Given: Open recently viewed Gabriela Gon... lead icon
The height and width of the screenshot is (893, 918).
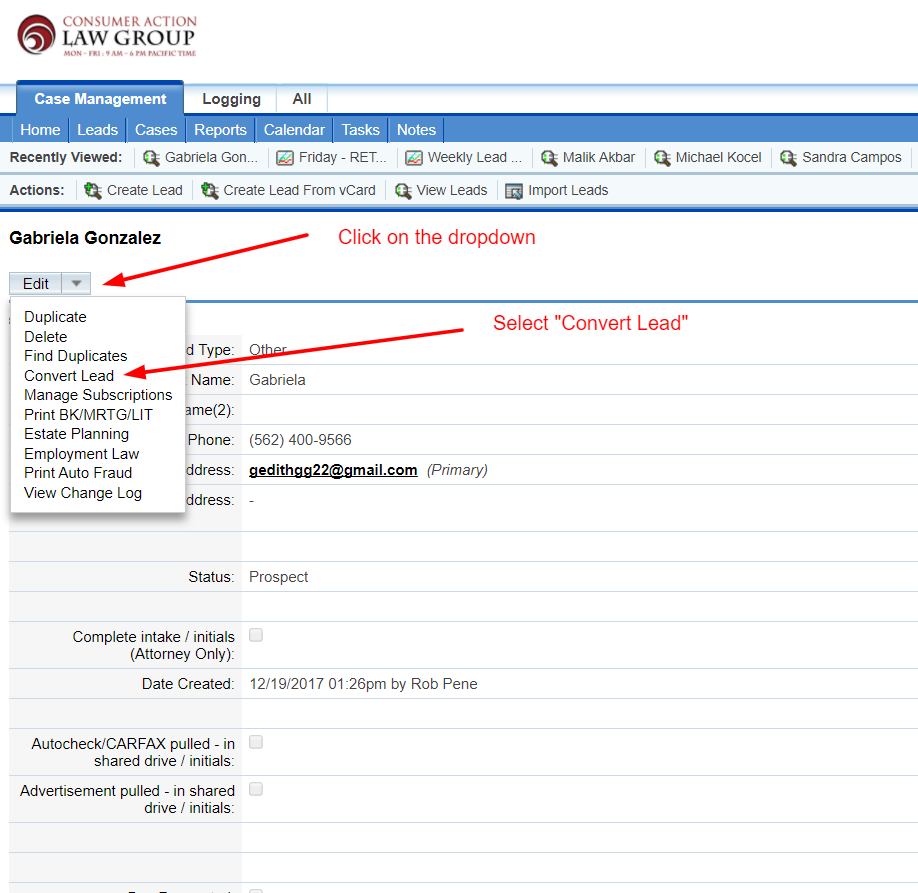Looking at the screenshot, I should click(152, 158).
